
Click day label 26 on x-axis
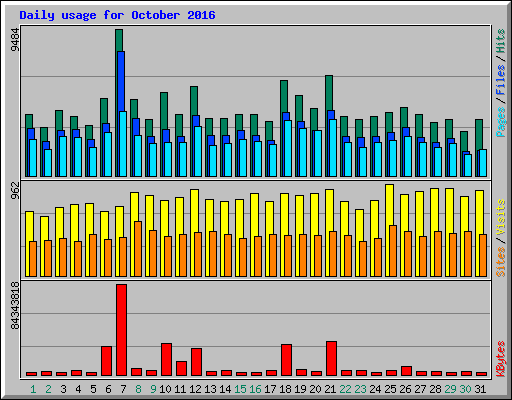pyautogui.click(x=405, y=389)
